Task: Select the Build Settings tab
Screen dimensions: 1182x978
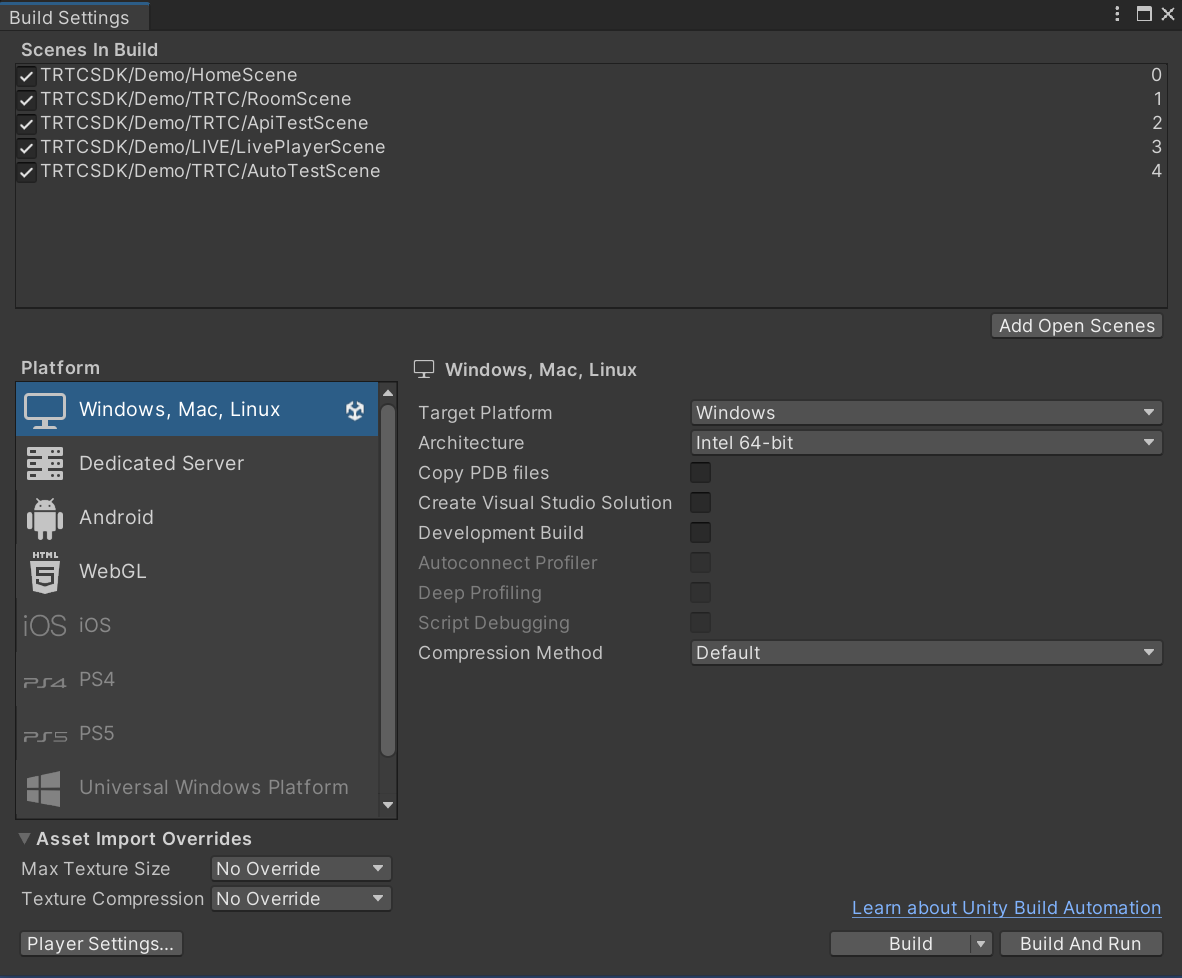Action: [x=69, y=18]
